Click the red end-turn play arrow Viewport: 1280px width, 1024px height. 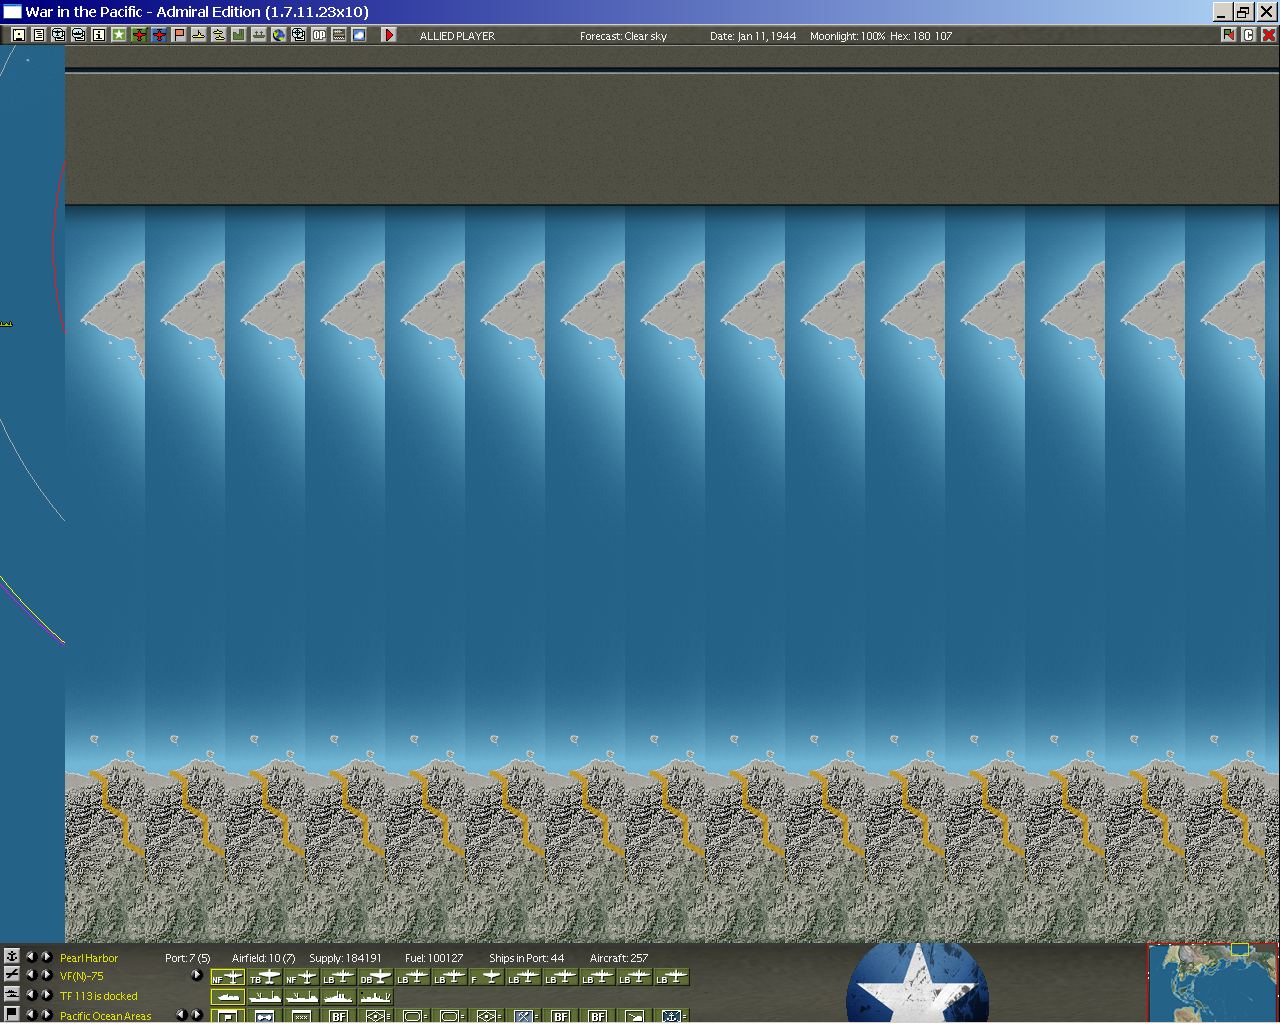point(389,35)
